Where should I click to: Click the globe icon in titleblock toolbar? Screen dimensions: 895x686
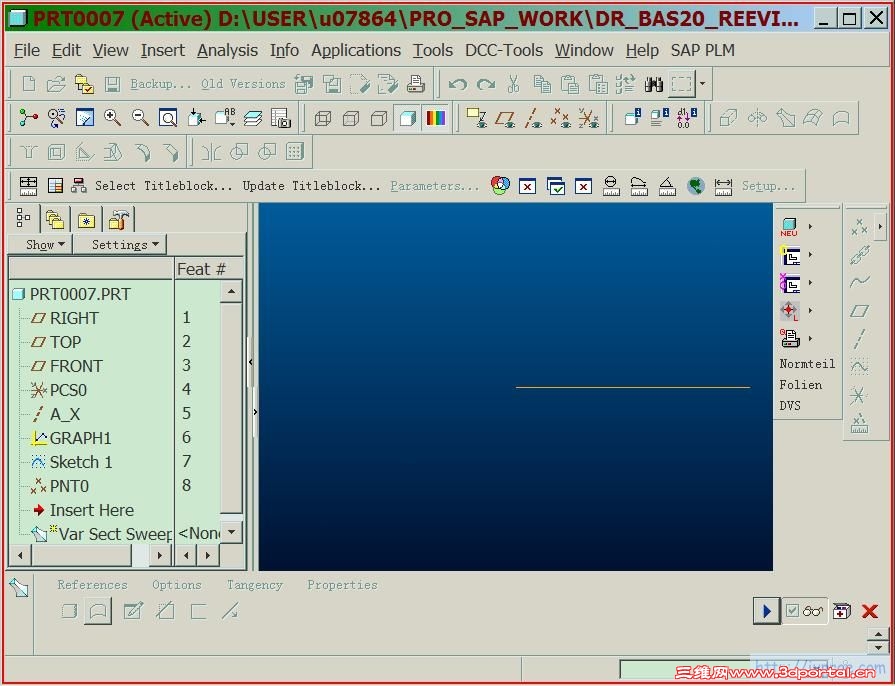(x=695, y=185)
